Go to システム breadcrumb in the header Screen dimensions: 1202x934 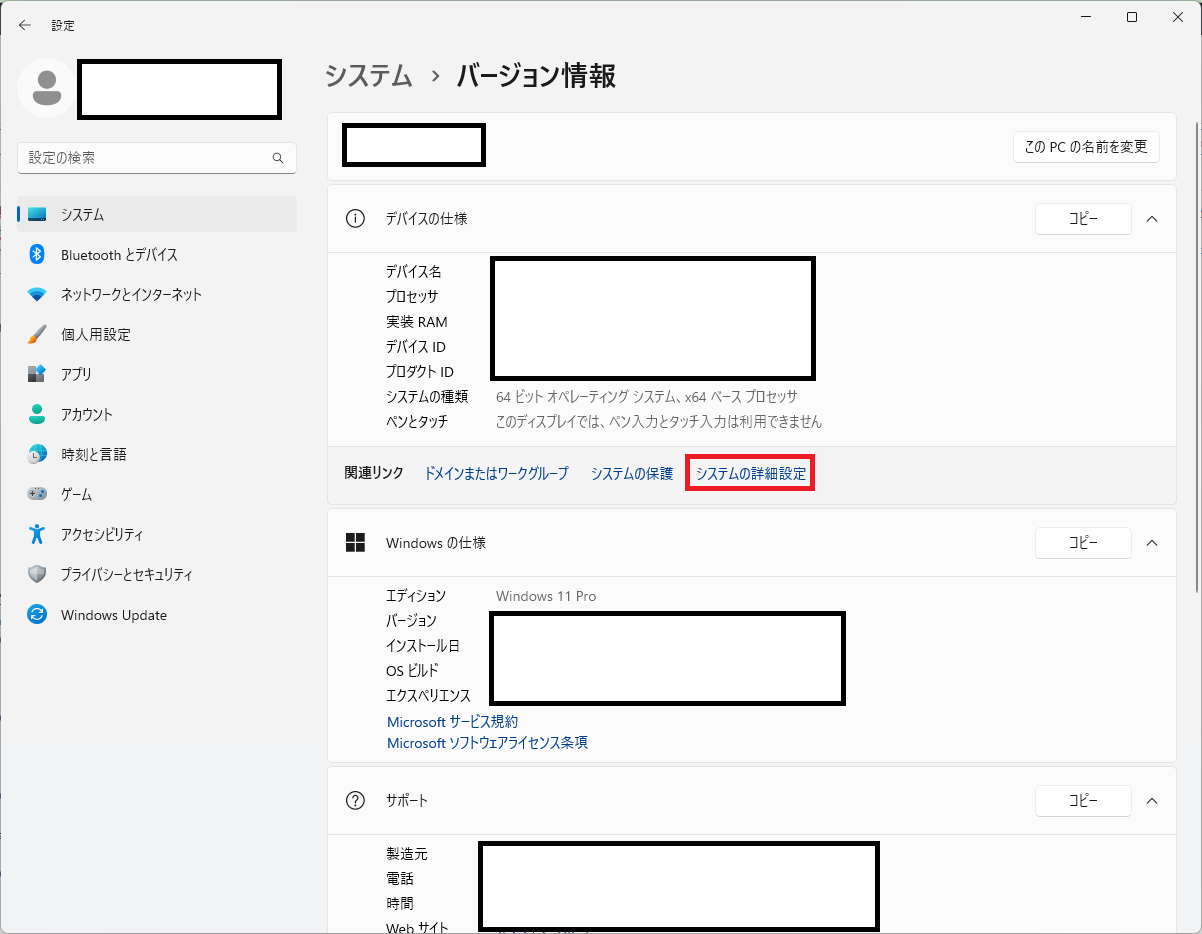[368, 76]
